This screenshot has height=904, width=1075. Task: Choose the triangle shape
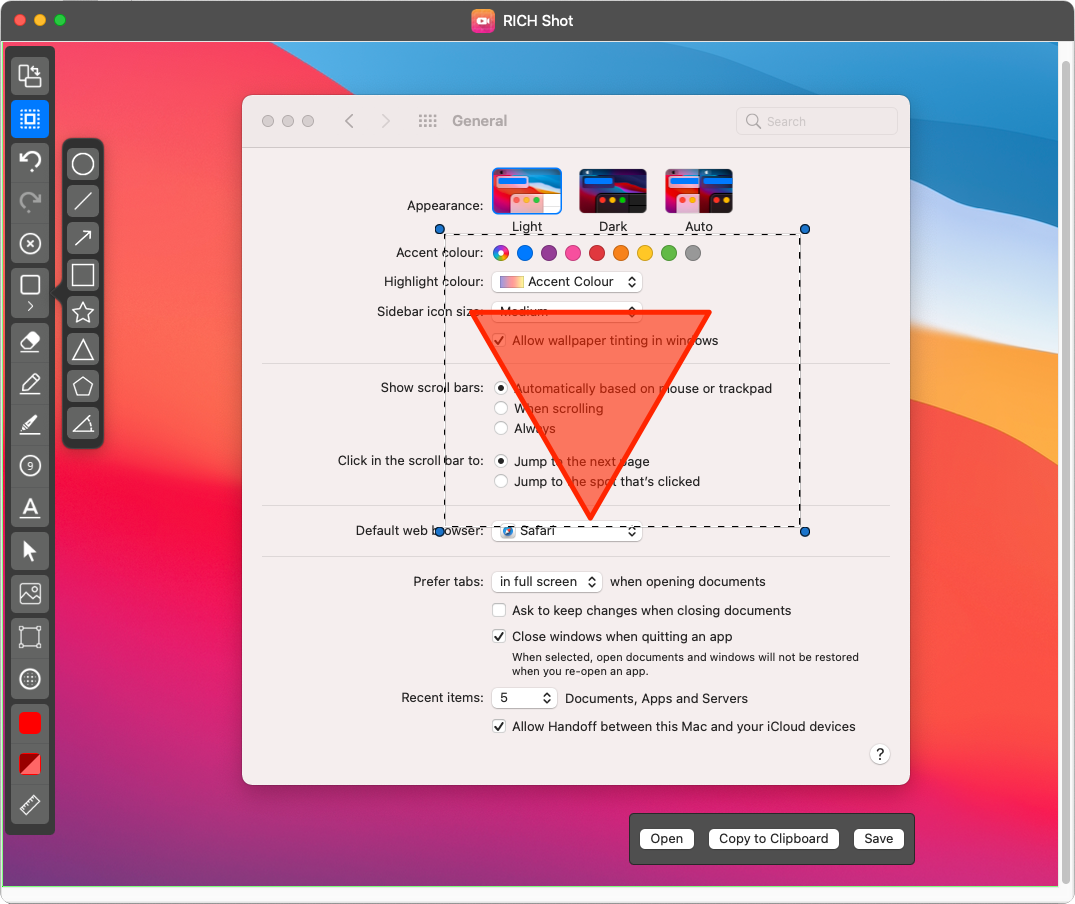pyautogui.click(x=83, y=350)
